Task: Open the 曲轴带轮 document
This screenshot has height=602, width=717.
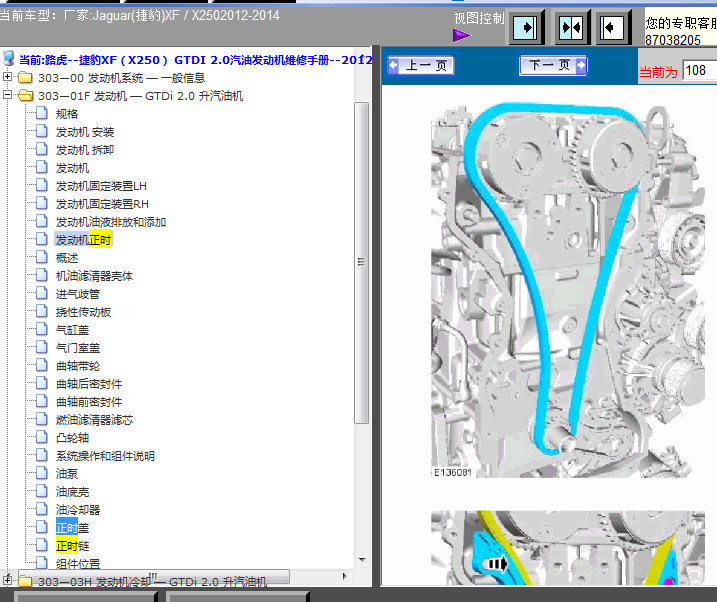Action: 78,366
